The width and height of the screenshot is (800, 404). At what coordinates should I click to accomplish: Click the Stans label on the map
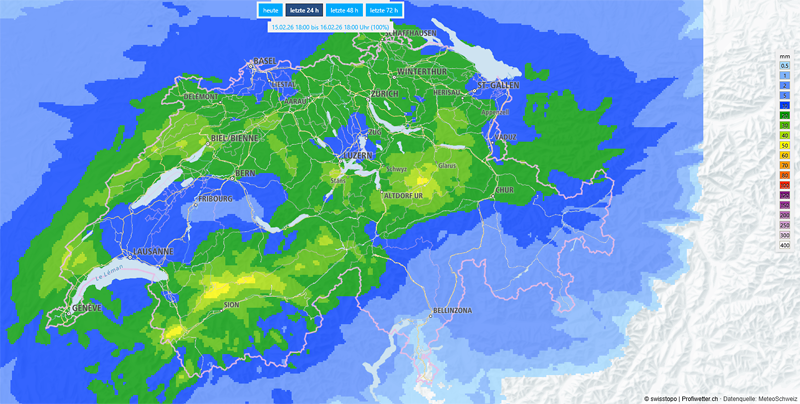[x=338, y=181]
